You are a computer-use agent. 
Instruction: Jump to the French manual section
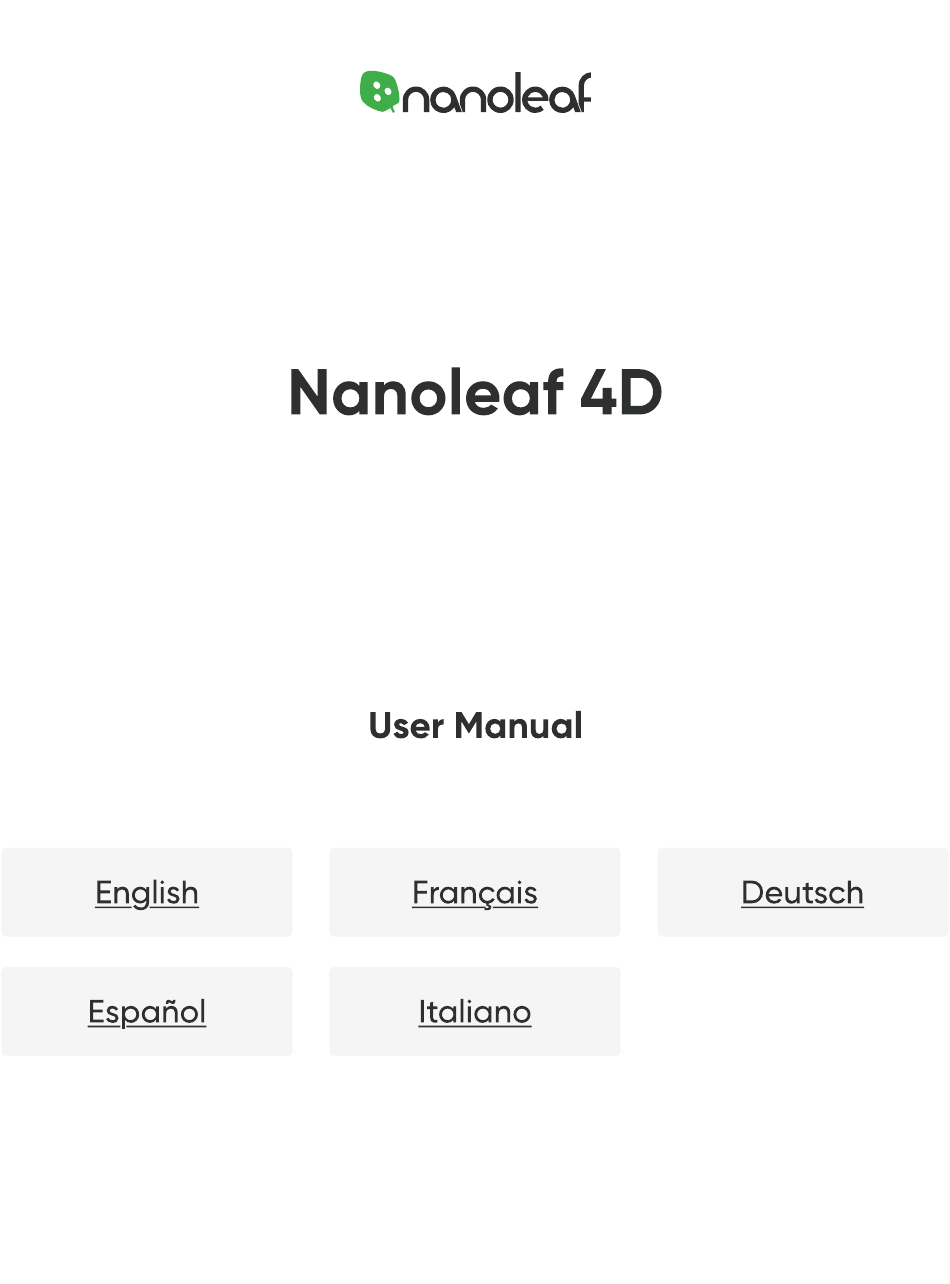point(475,892)
